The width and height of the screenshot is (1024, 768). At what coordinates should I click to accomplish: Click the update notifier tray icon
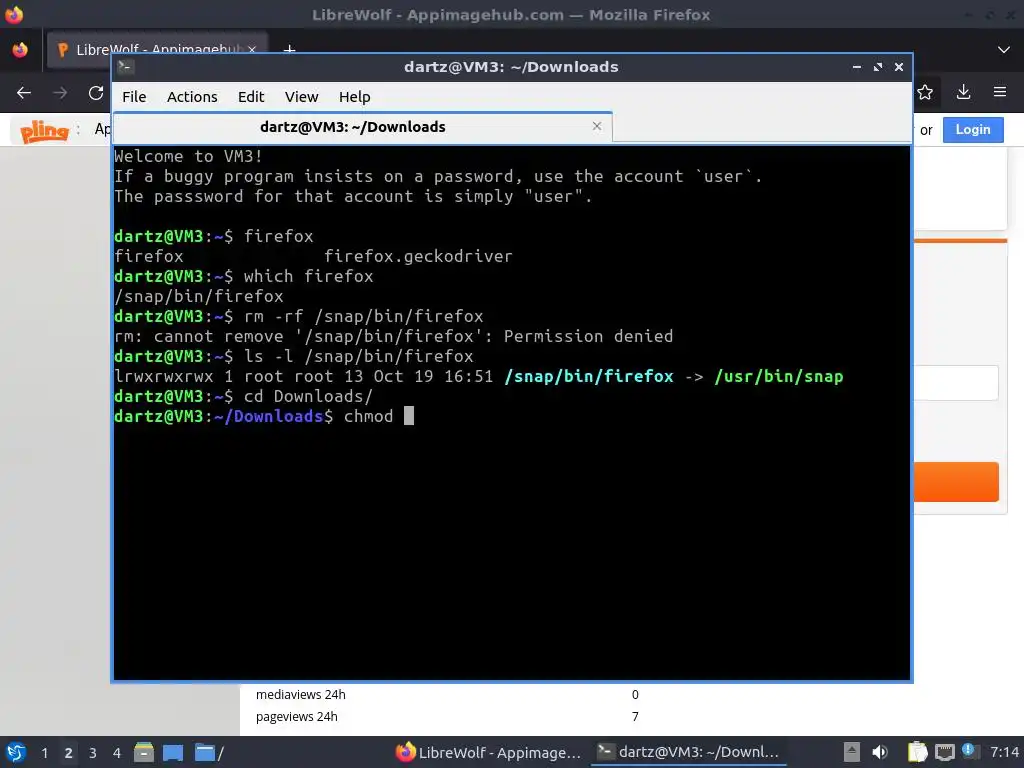coord(968,750)
